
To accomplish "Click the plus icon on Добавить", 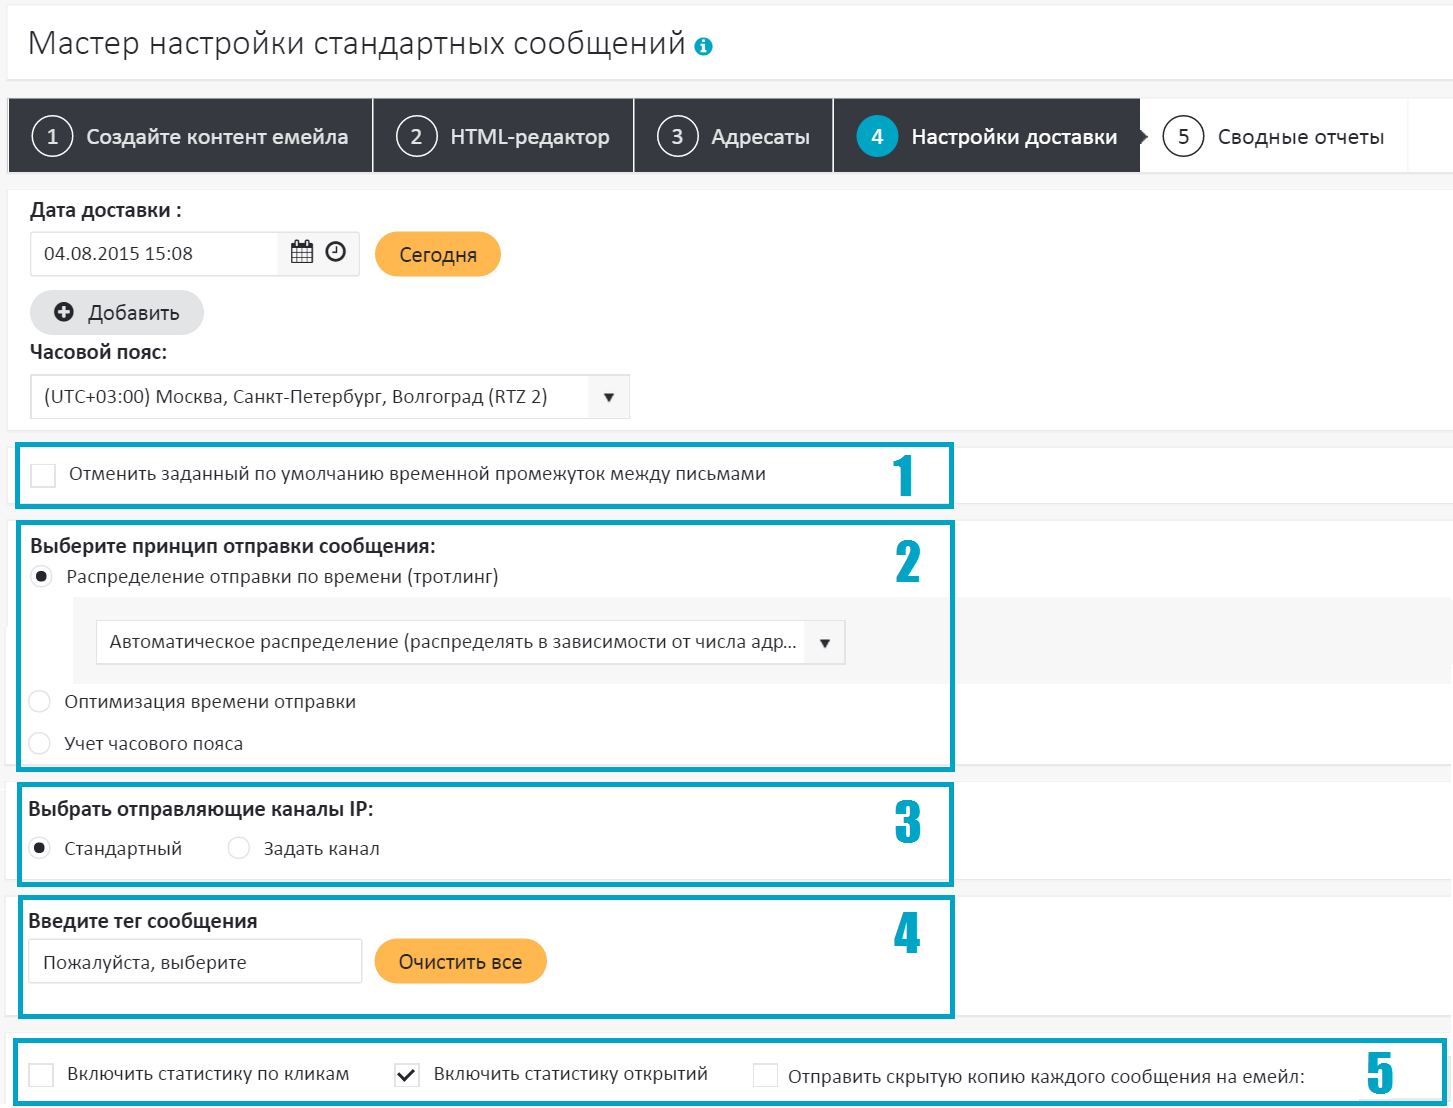I will (x=64, y=312).
